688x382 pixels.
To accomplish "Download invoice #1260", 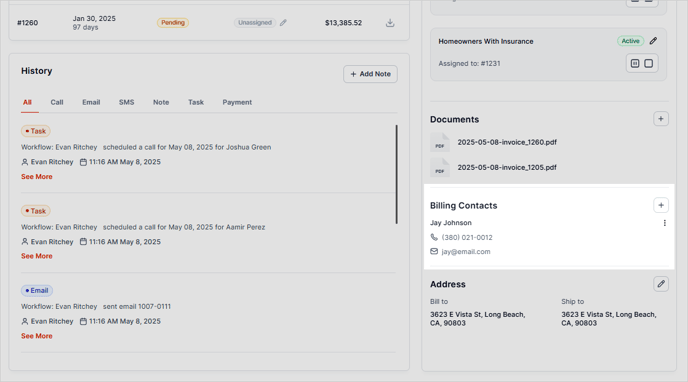I will click(x=390, y=23).
